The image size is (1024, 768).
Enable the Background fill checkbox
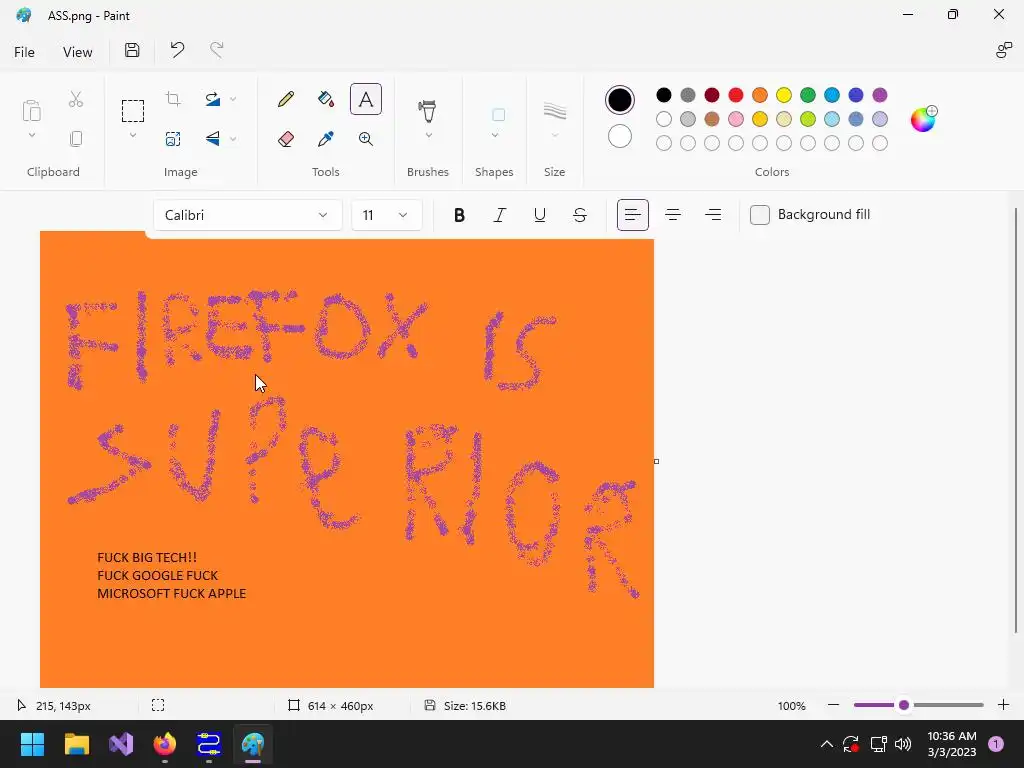(x=760, y=215)
